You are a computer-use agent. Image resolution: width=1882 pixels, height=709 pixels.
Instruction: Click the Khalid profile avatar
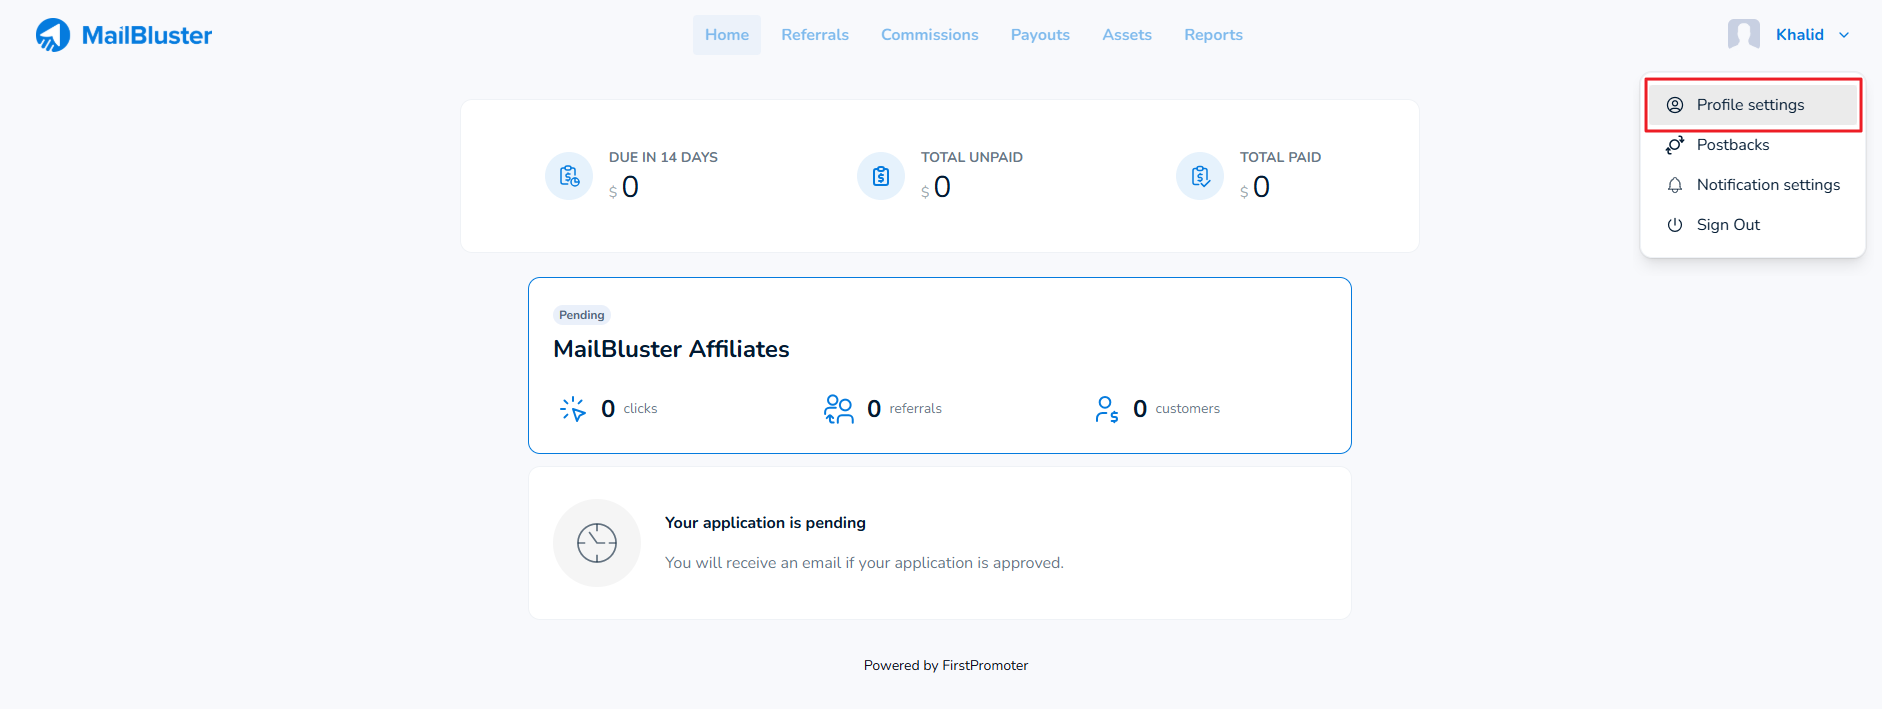(1743, 35)
